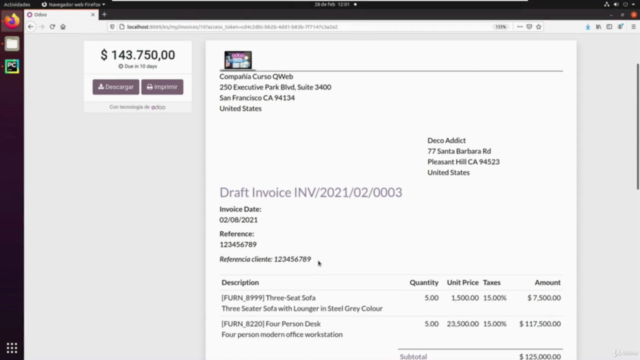Click the page info icon in address bar

(122, 27)
